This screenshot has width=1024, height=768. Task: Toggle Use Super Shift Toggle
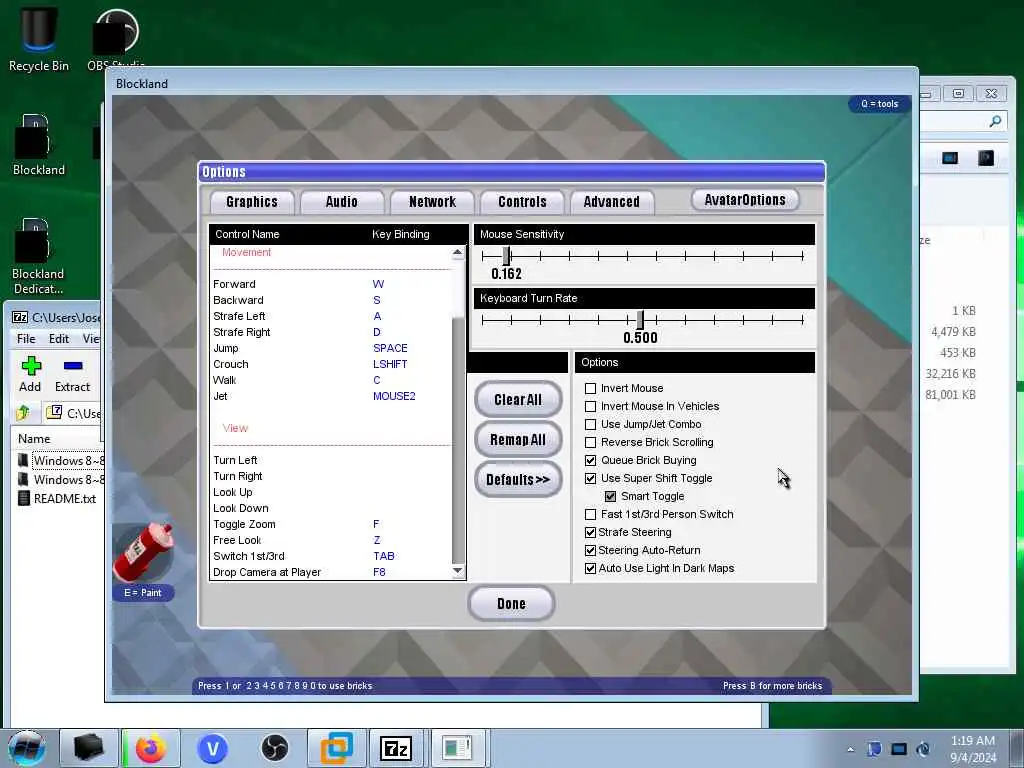(590, 478)
